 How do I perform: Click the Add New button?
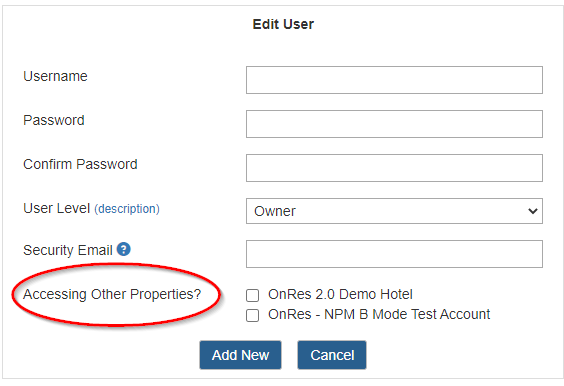[240, 355]
